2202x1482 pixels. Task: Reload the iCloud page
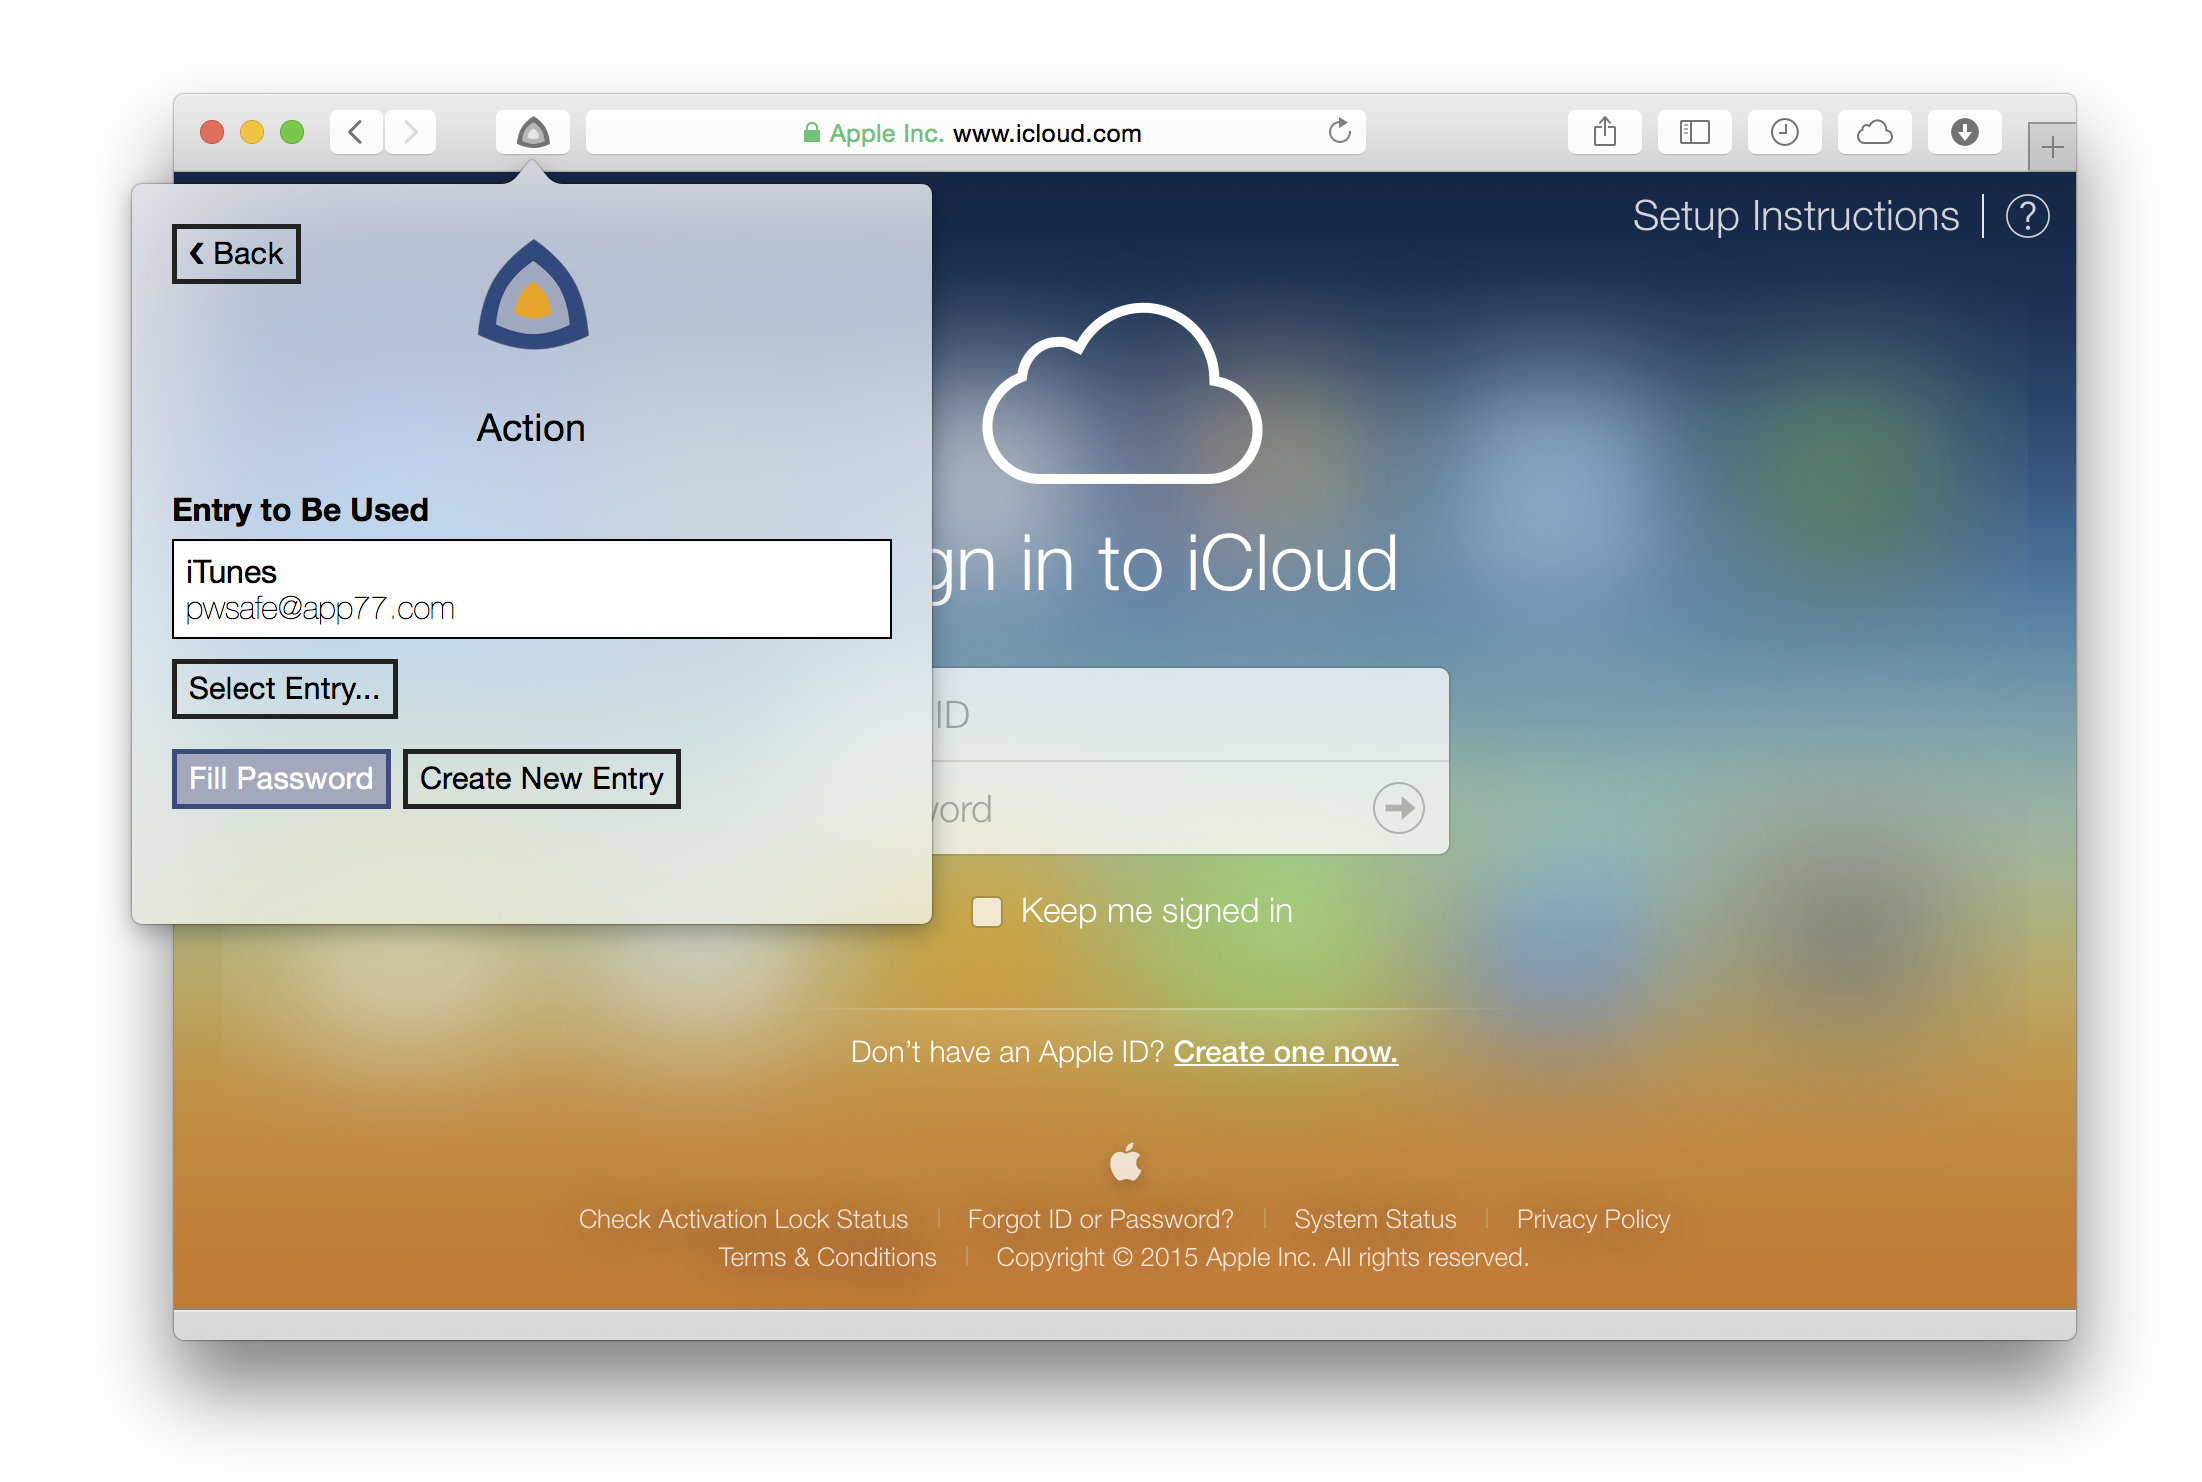[x=1340, y=131]
